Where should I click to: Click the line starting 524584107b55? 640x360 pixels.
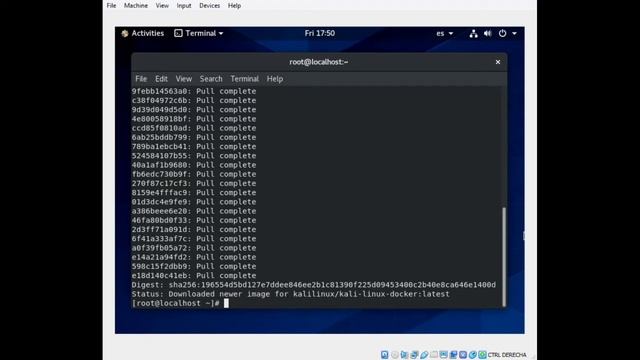pos(194,156)
